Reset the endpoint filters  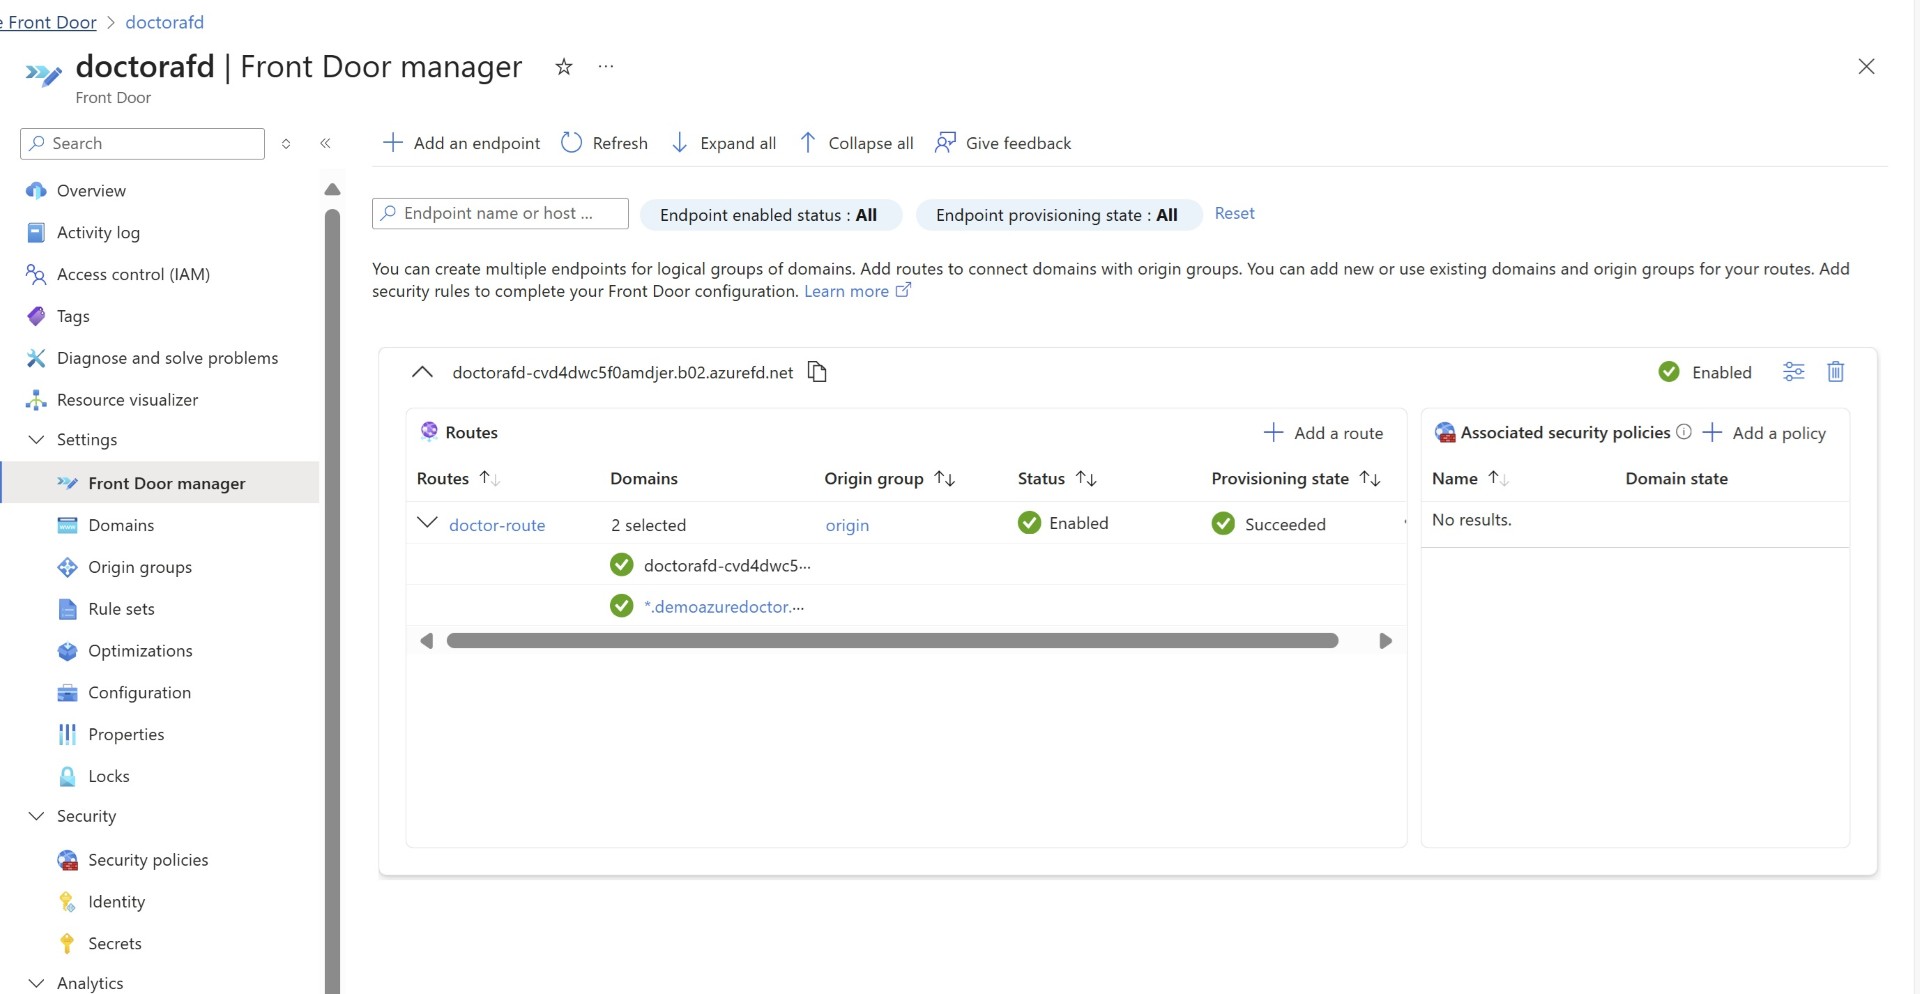(1234, 214)
